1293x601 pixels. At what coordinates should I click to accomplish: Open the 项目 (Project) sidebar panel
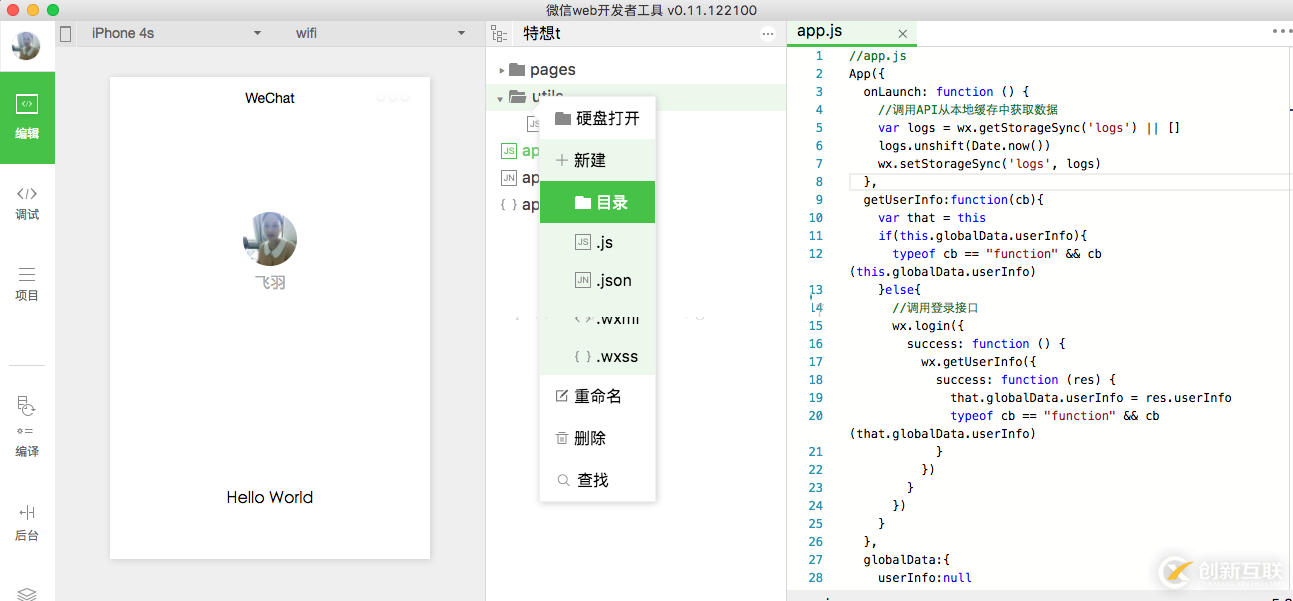tap(27, 283)
